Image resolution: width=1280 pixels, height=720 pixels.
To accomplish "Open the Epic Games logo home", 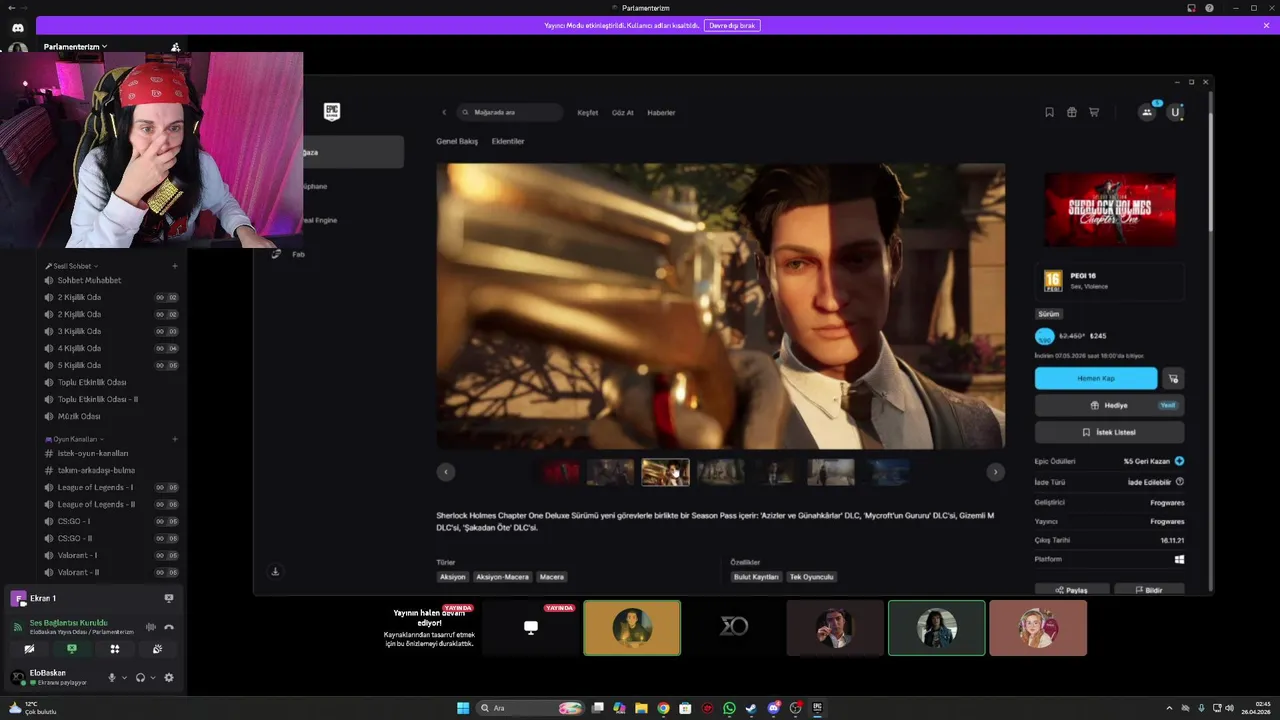I will (332, 112).
